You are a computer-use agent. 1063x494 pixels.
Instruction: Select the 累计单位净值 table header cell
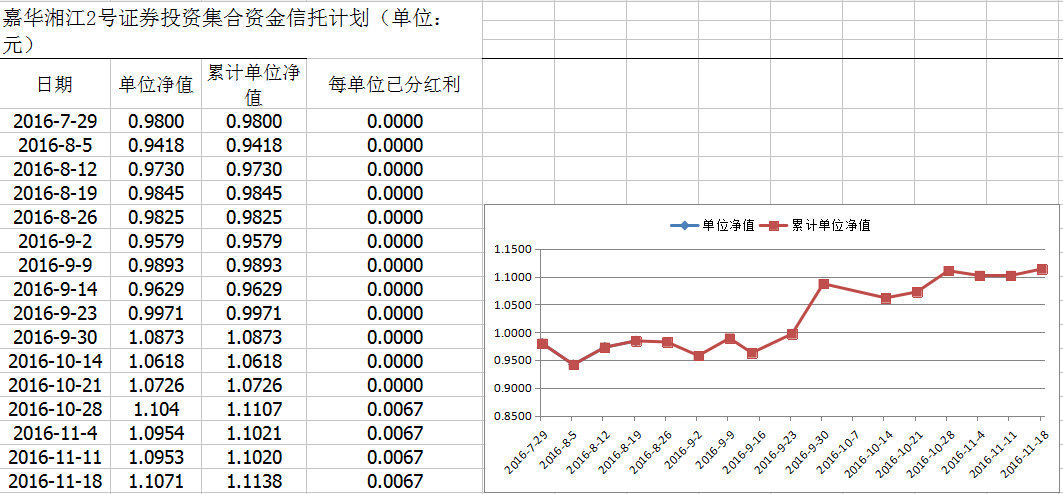tap(254, 85)
